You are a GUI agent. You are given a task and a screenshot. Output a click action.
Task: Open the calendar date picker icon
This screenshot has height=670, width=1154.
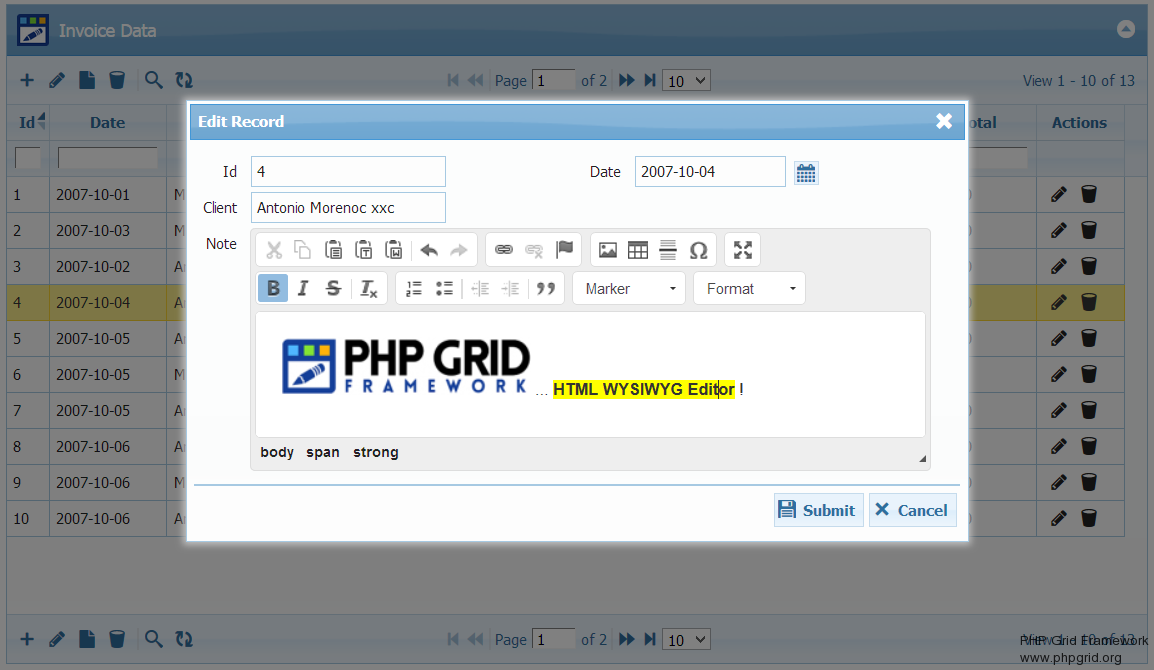[x=806, y=173]
